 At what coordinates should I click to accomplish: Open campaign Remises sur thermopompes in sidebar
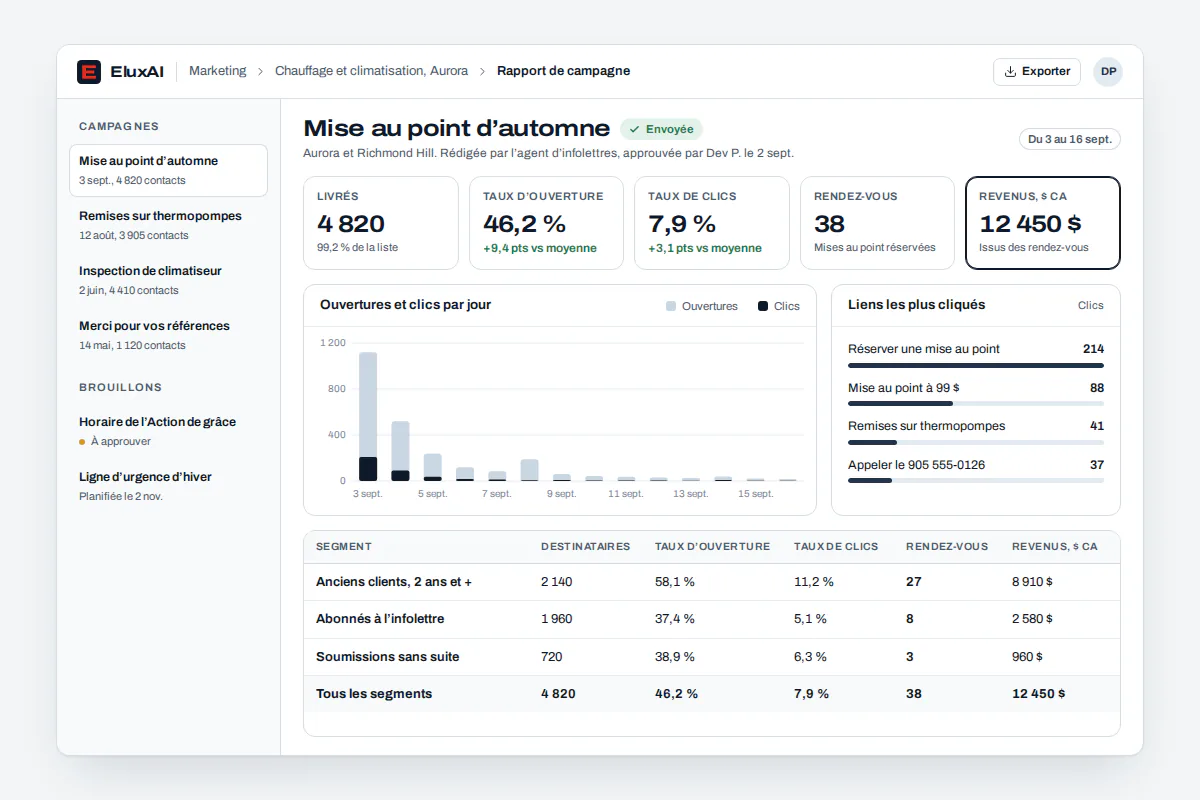tap(168, 225)
